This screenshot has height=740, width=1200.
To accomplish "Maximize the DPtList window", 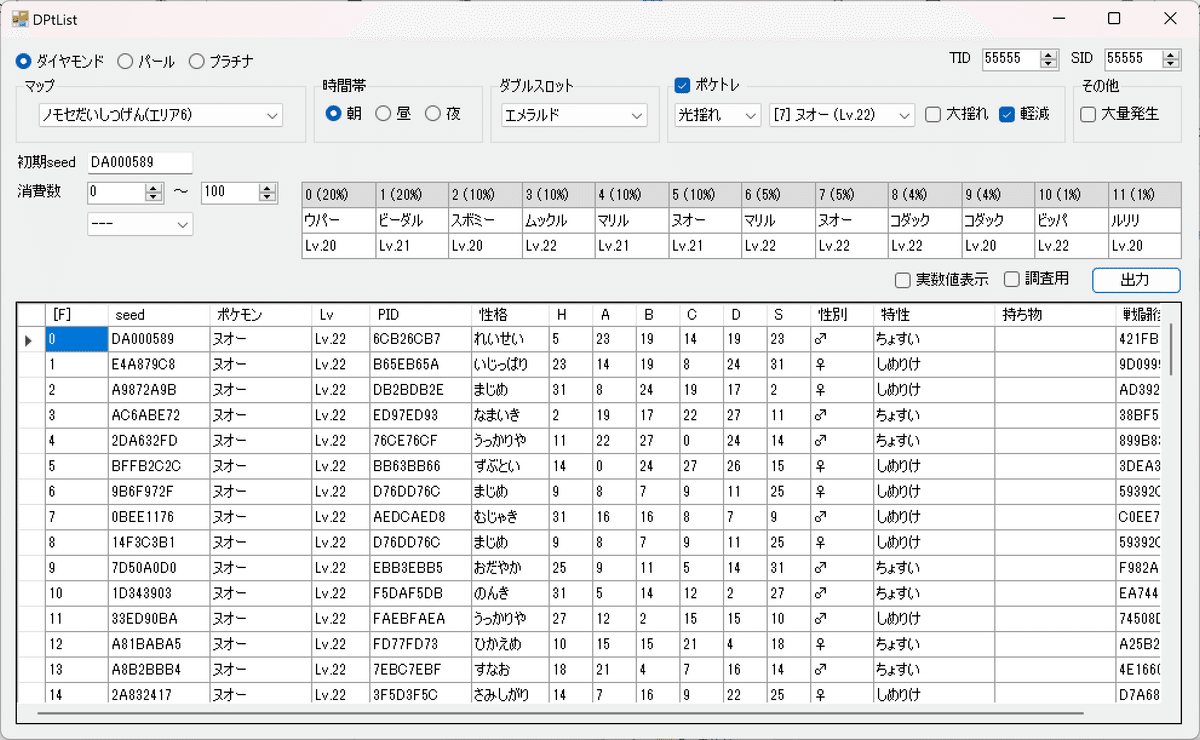I will [1114, 18].
